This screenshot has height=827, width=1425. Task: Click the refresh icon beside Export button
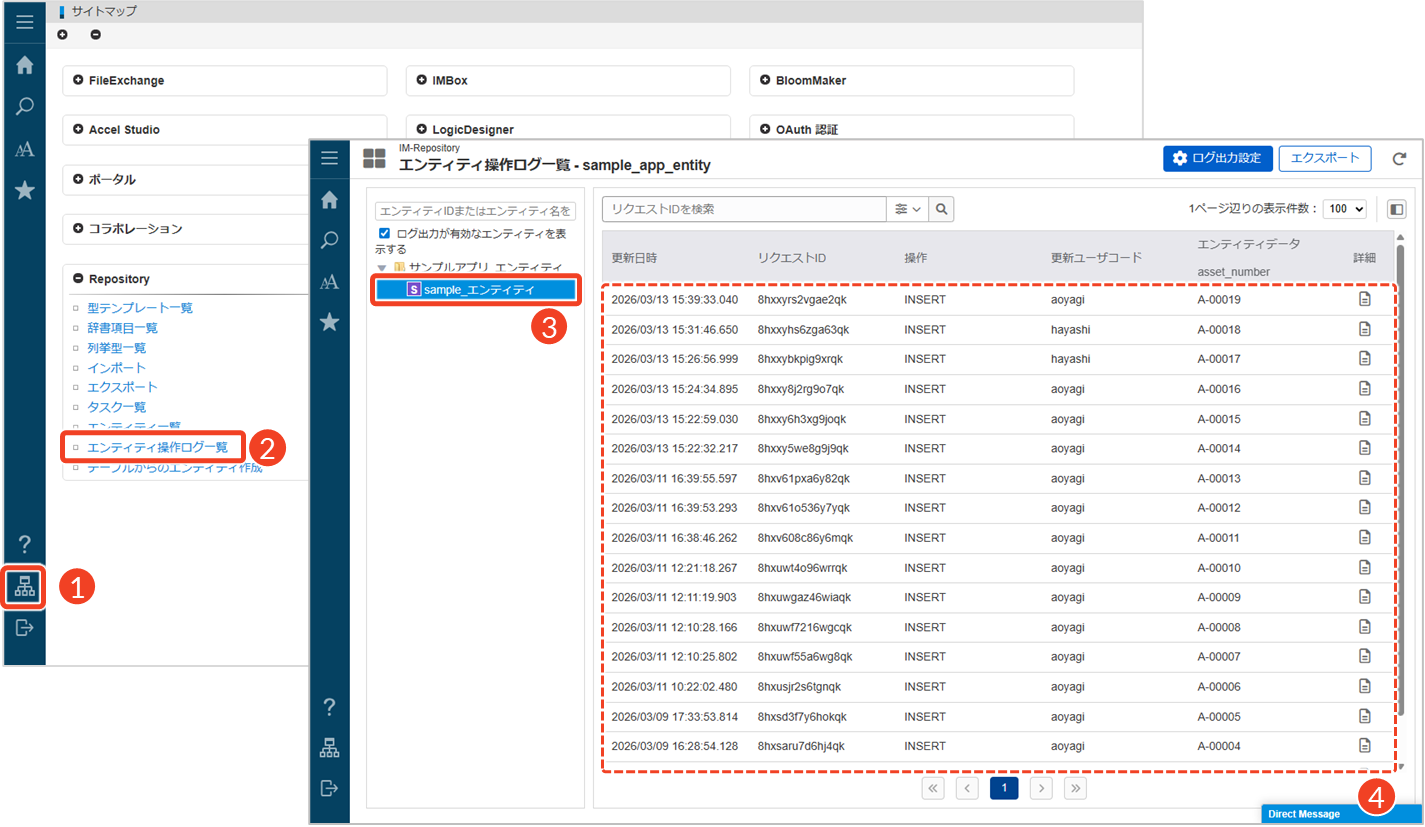tap(1399, 159)
